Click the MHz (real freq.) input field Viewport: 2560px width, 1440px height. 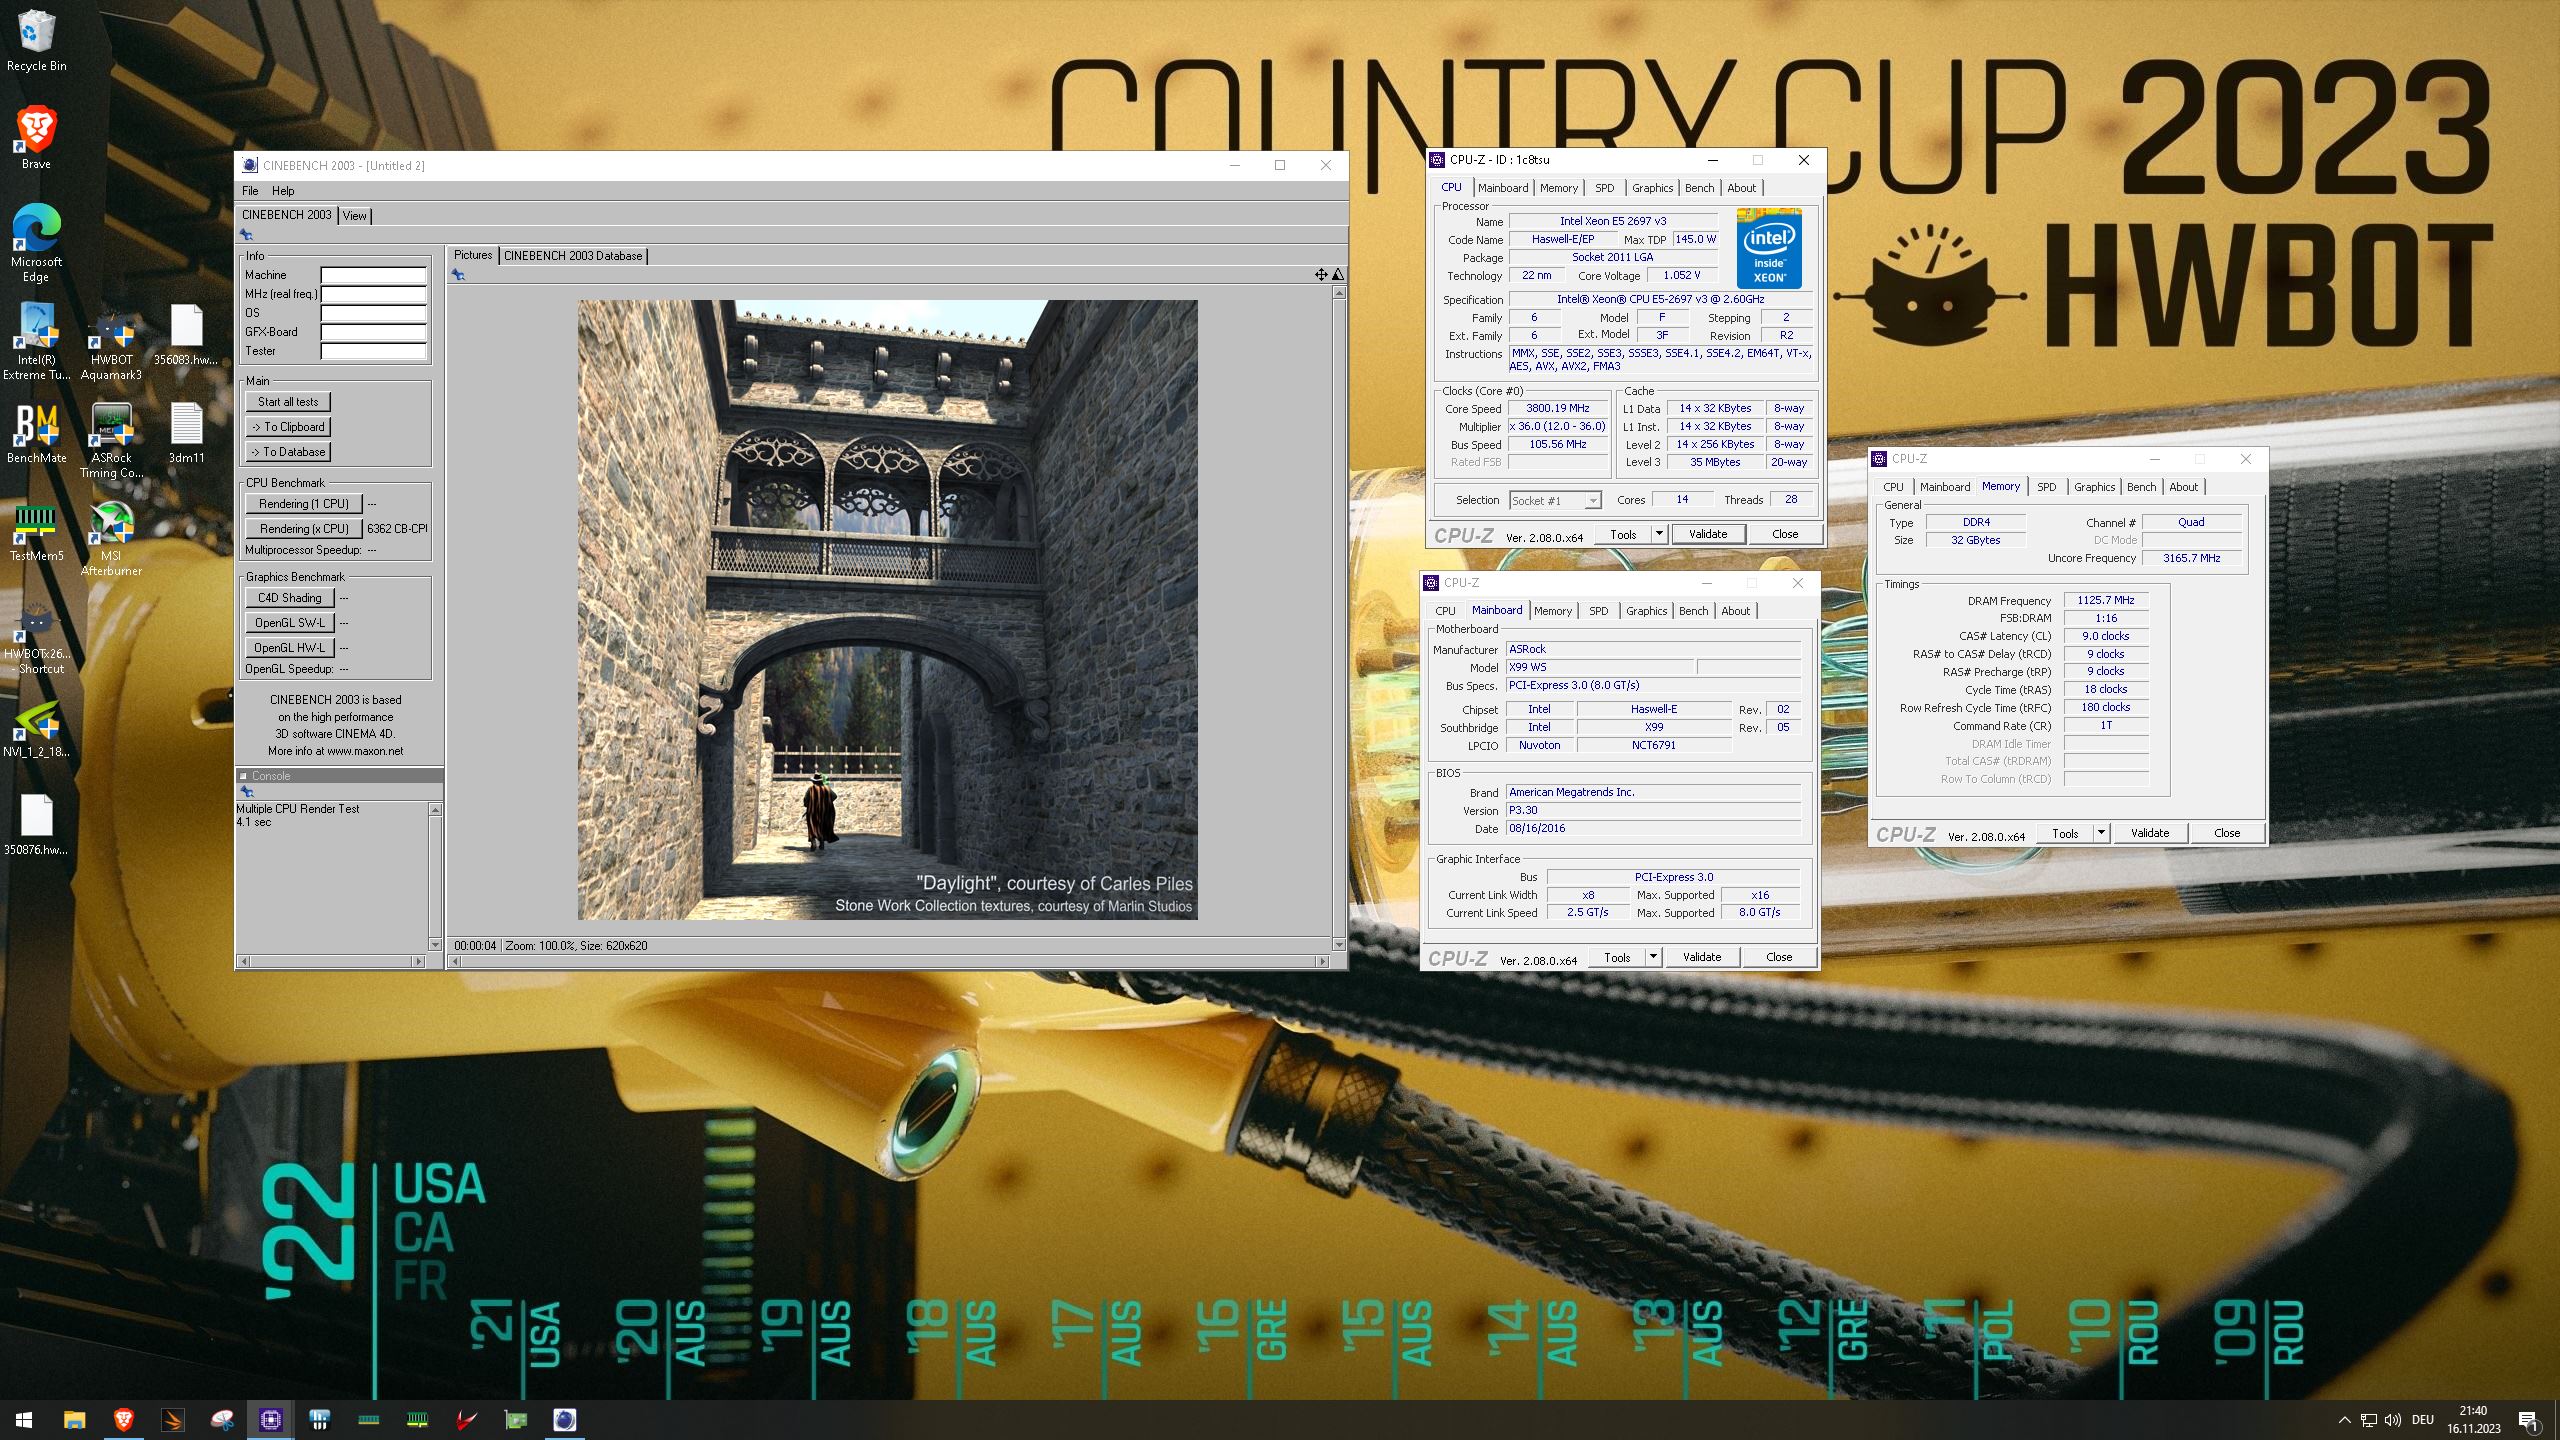pos(373,294)
